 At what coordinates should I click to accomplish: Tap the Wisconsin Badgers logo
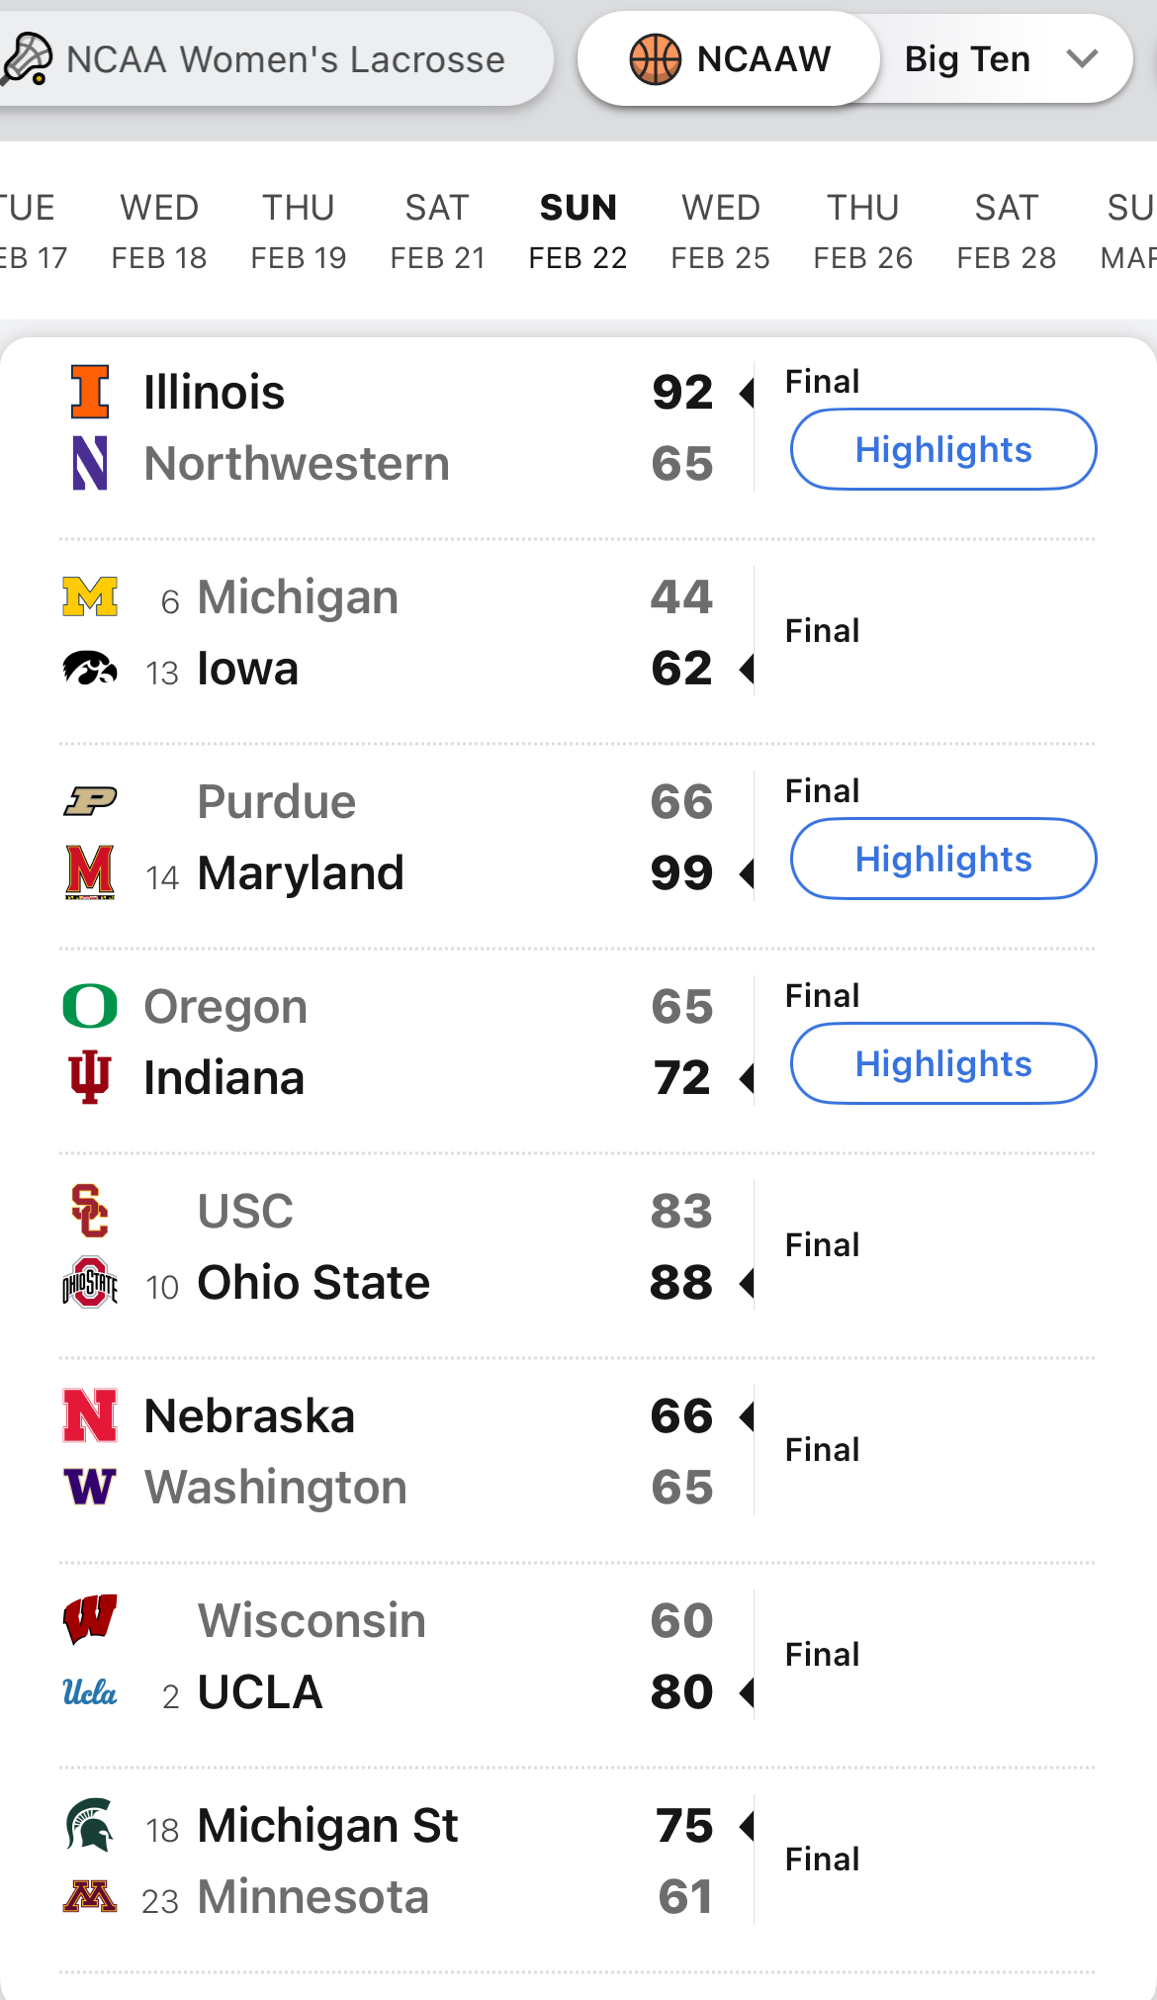(x=90, y=1620)
